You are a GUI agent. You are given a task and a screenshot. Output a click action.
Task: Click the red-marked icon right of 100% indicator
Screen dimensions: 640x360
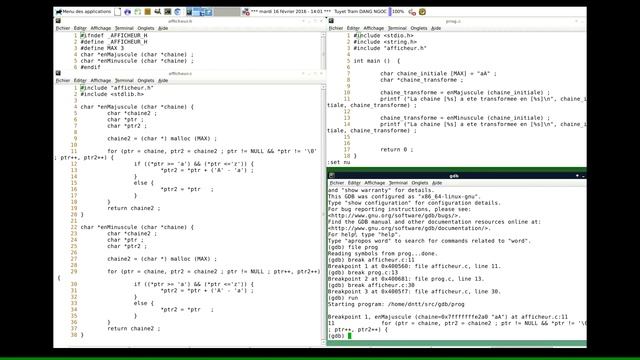click(x=412, y=12)
